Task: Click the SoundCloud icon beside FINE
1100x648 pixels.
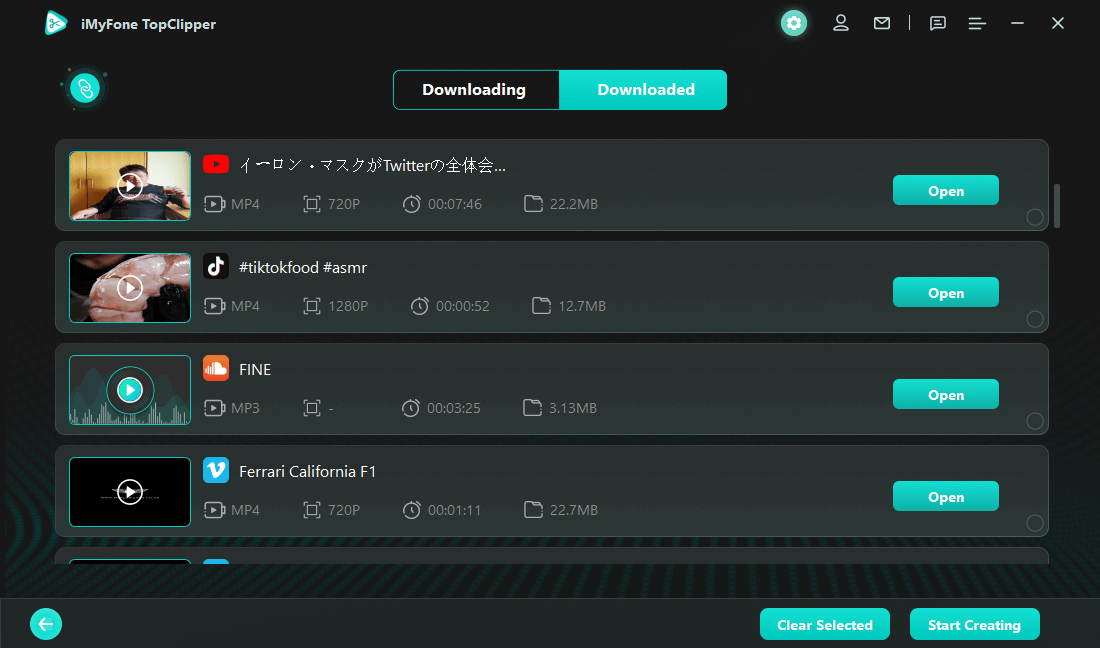Action: click(x=216, y=368)
